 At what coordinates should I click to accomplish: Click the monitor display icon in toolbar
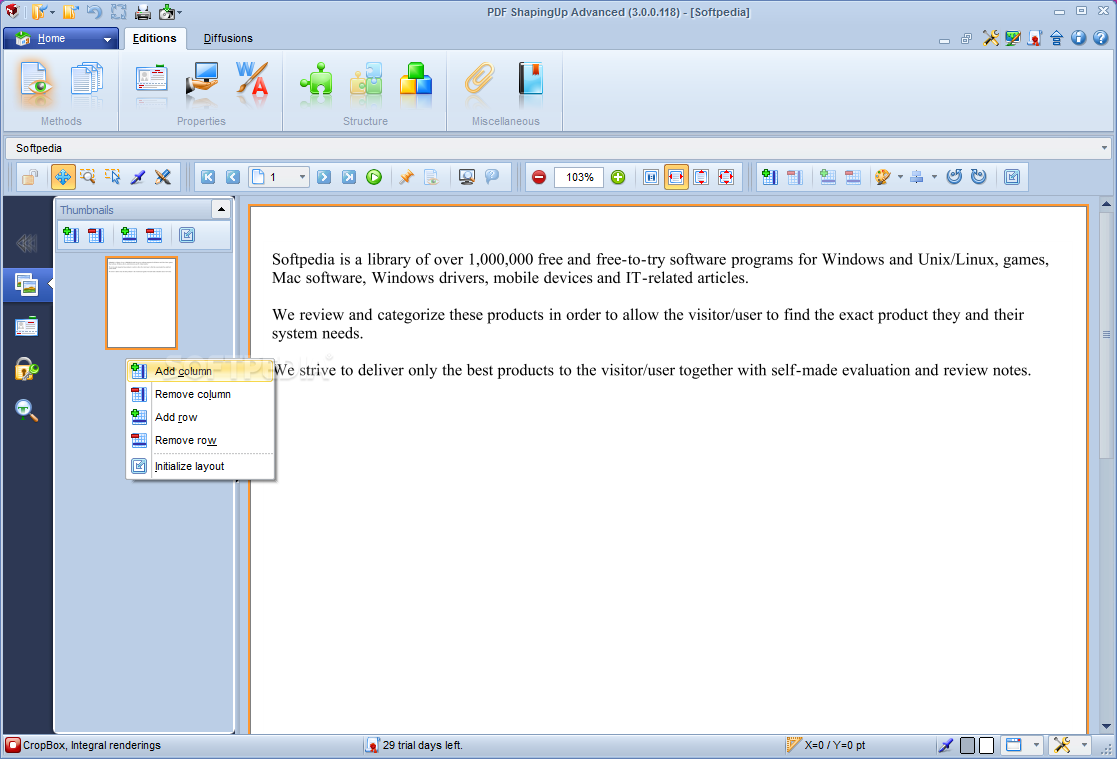(467, 177)
